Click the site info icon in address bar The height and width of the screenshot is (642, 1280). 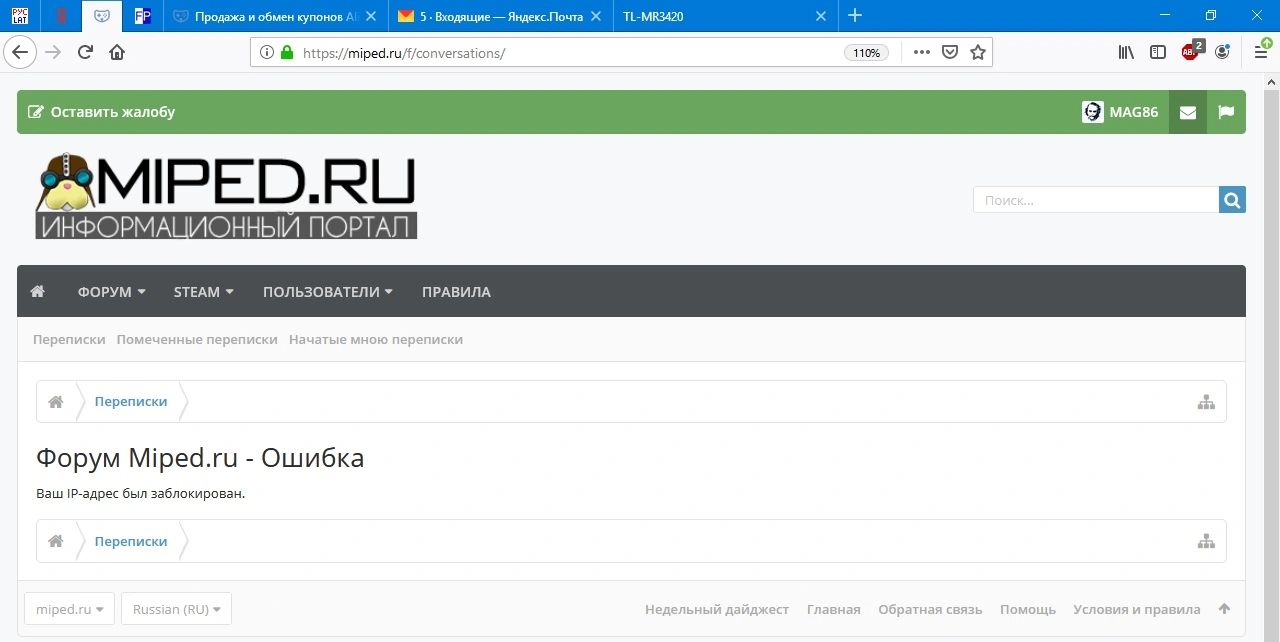coord(266,53)
